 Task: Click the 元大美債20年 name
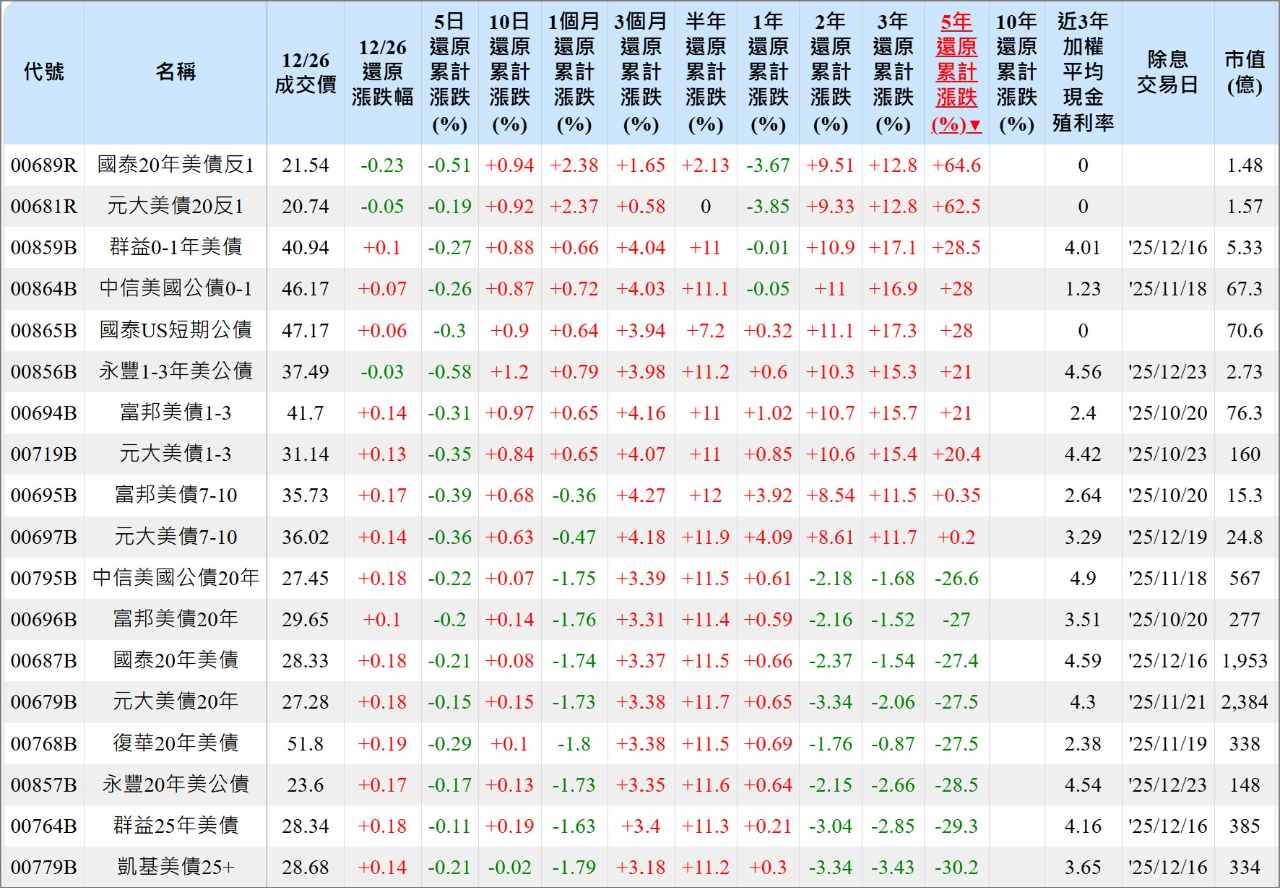(175, 702)
